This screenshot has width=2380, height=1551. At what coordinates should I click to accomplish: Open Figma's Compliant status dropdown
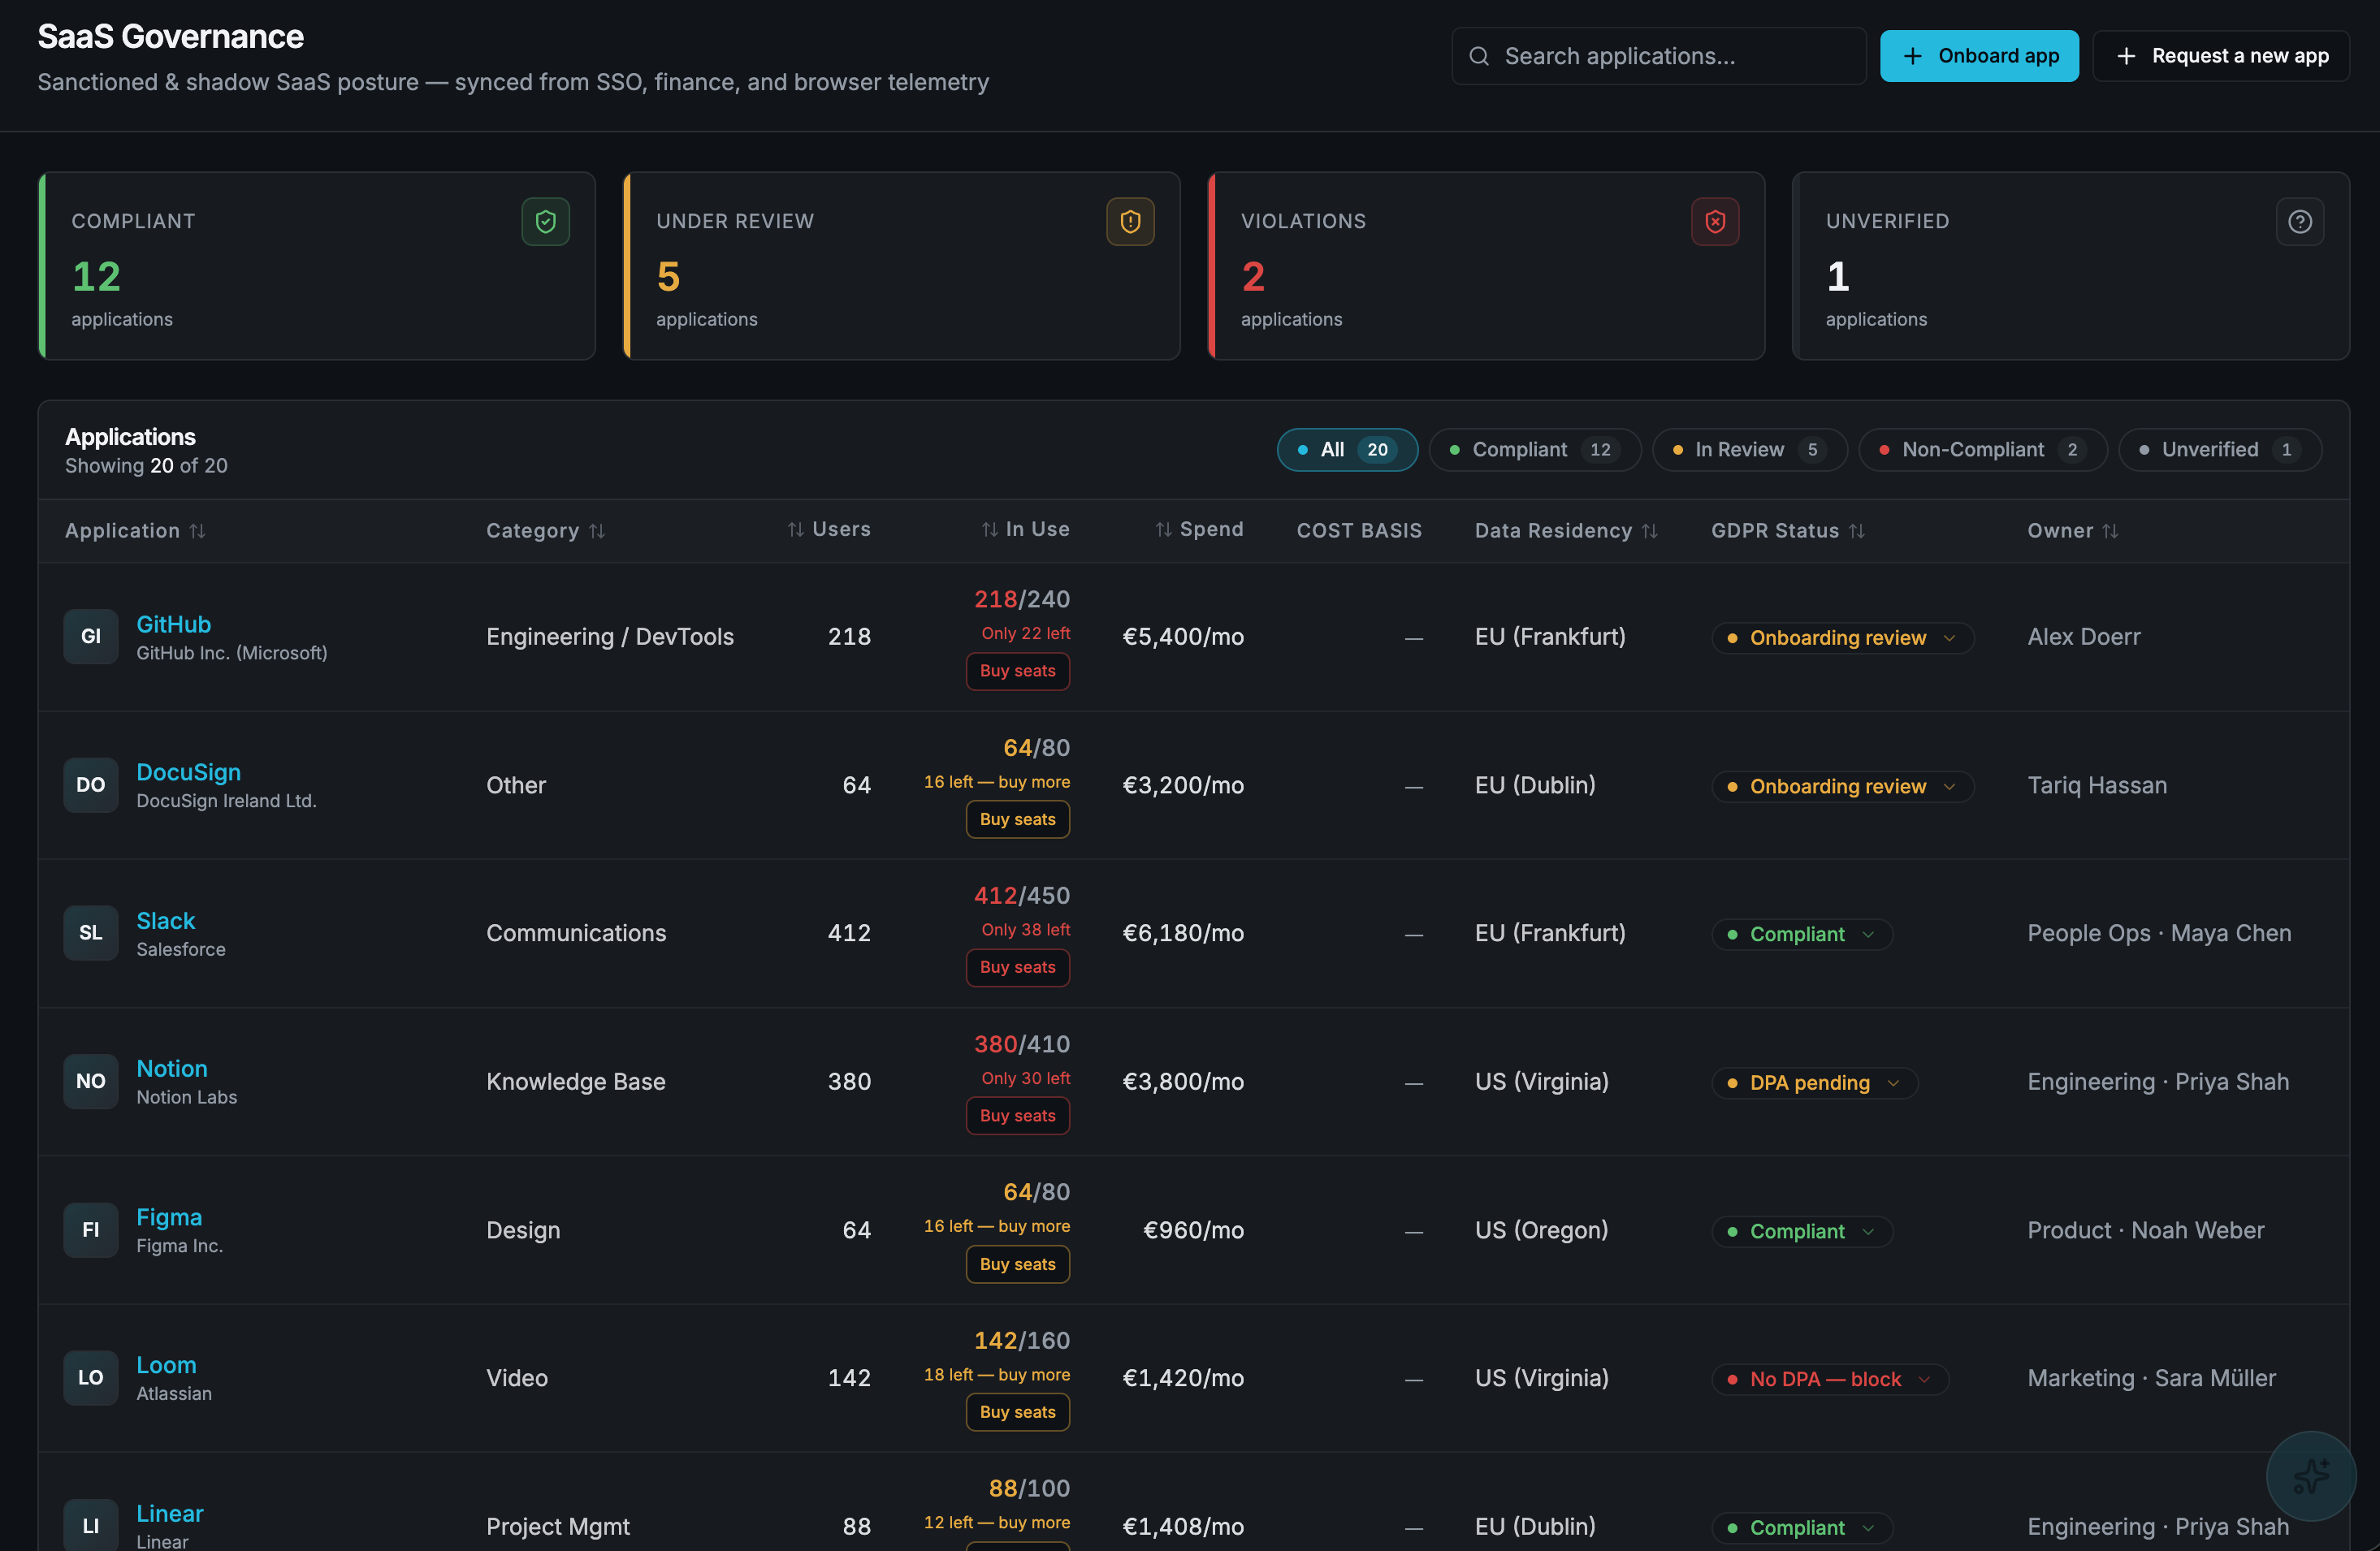click(x=1802, y=1231)
